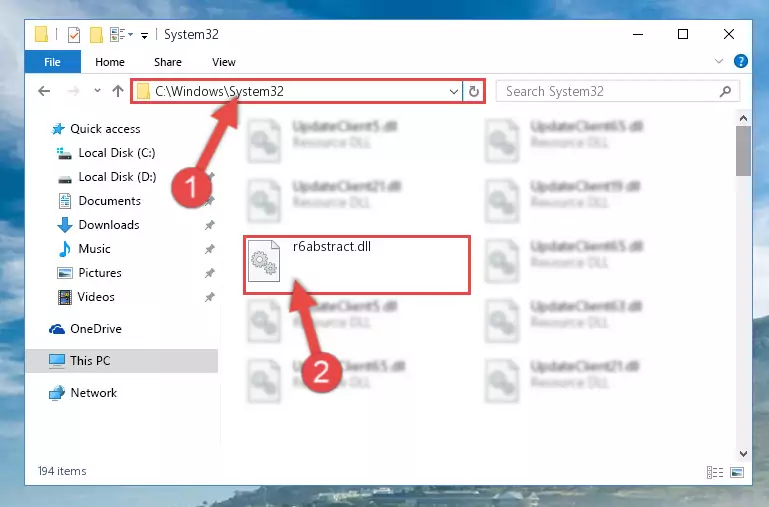Screen dimensions: 769x507
Task: Click the search magnifier icon
Action: [725, 92]
